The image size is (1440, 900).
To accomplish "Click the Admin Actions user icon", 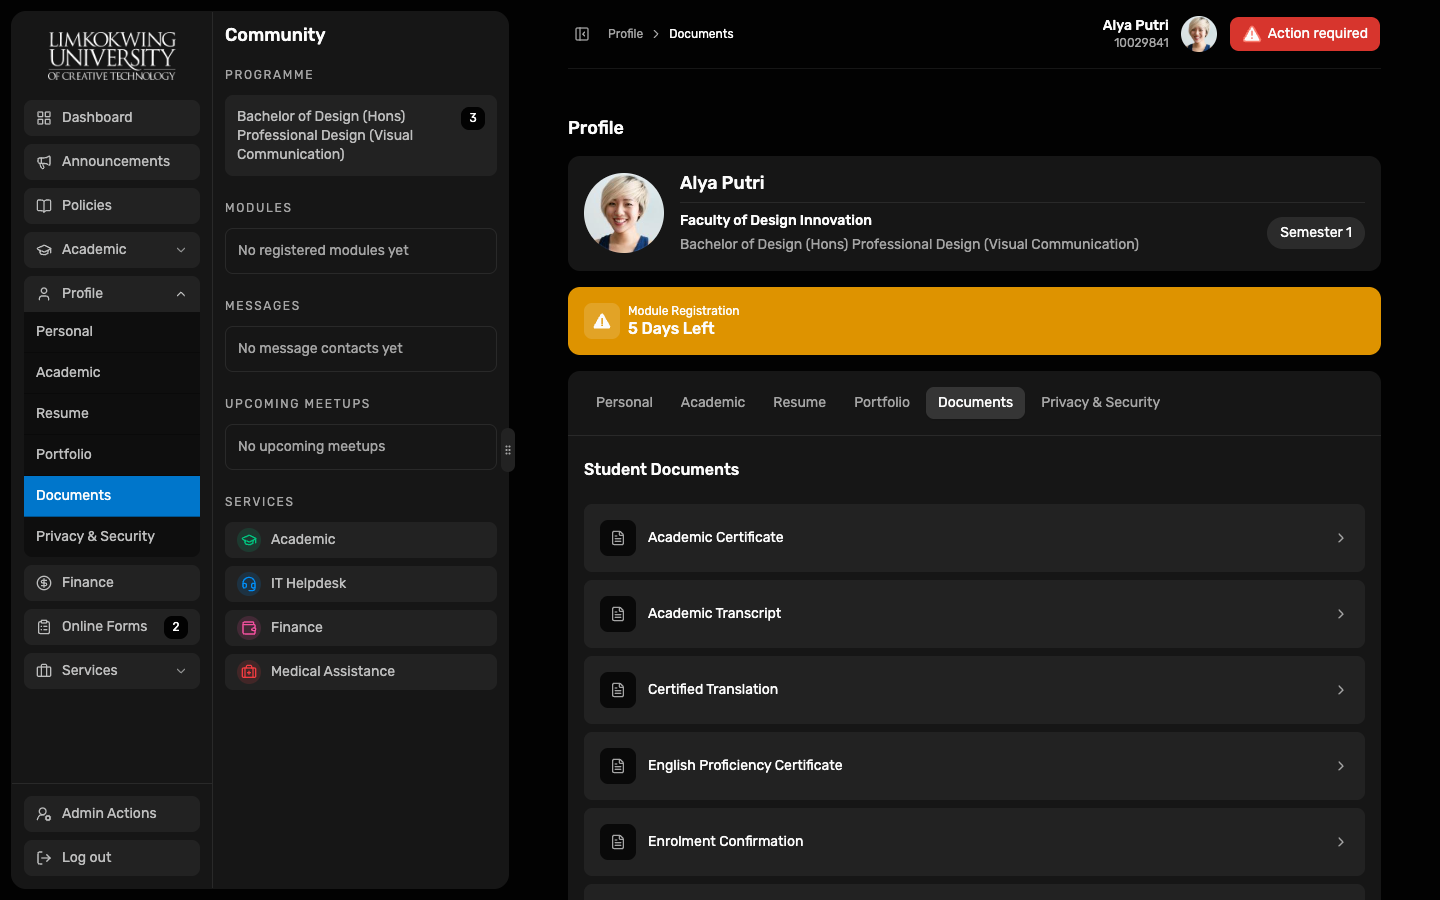I will [44, 814].
